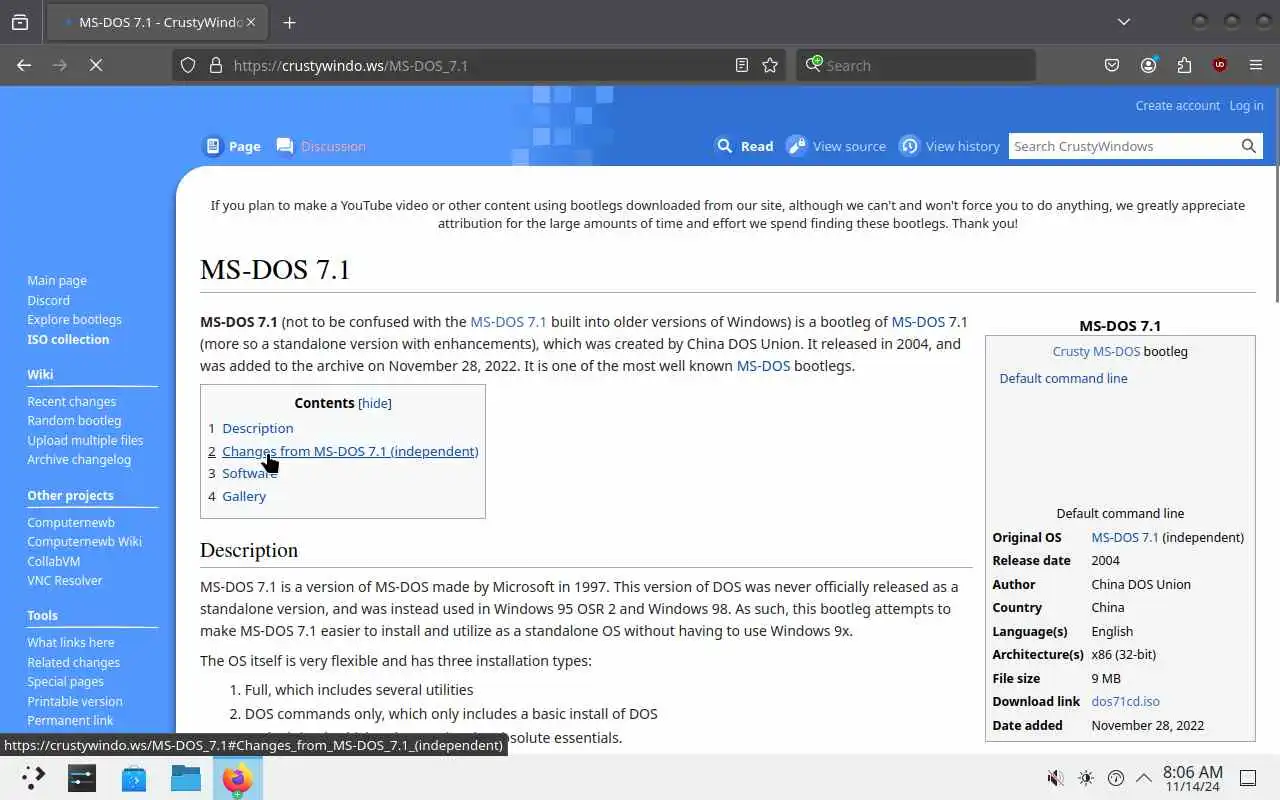Open Default command line image link
This screenshot has width=1280, height=800.
(x=1063, y=378)
